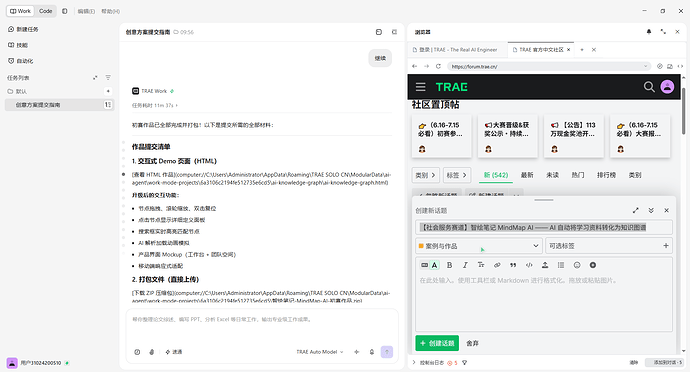
Task: Click the topic title input field
Action: point(544,227)
